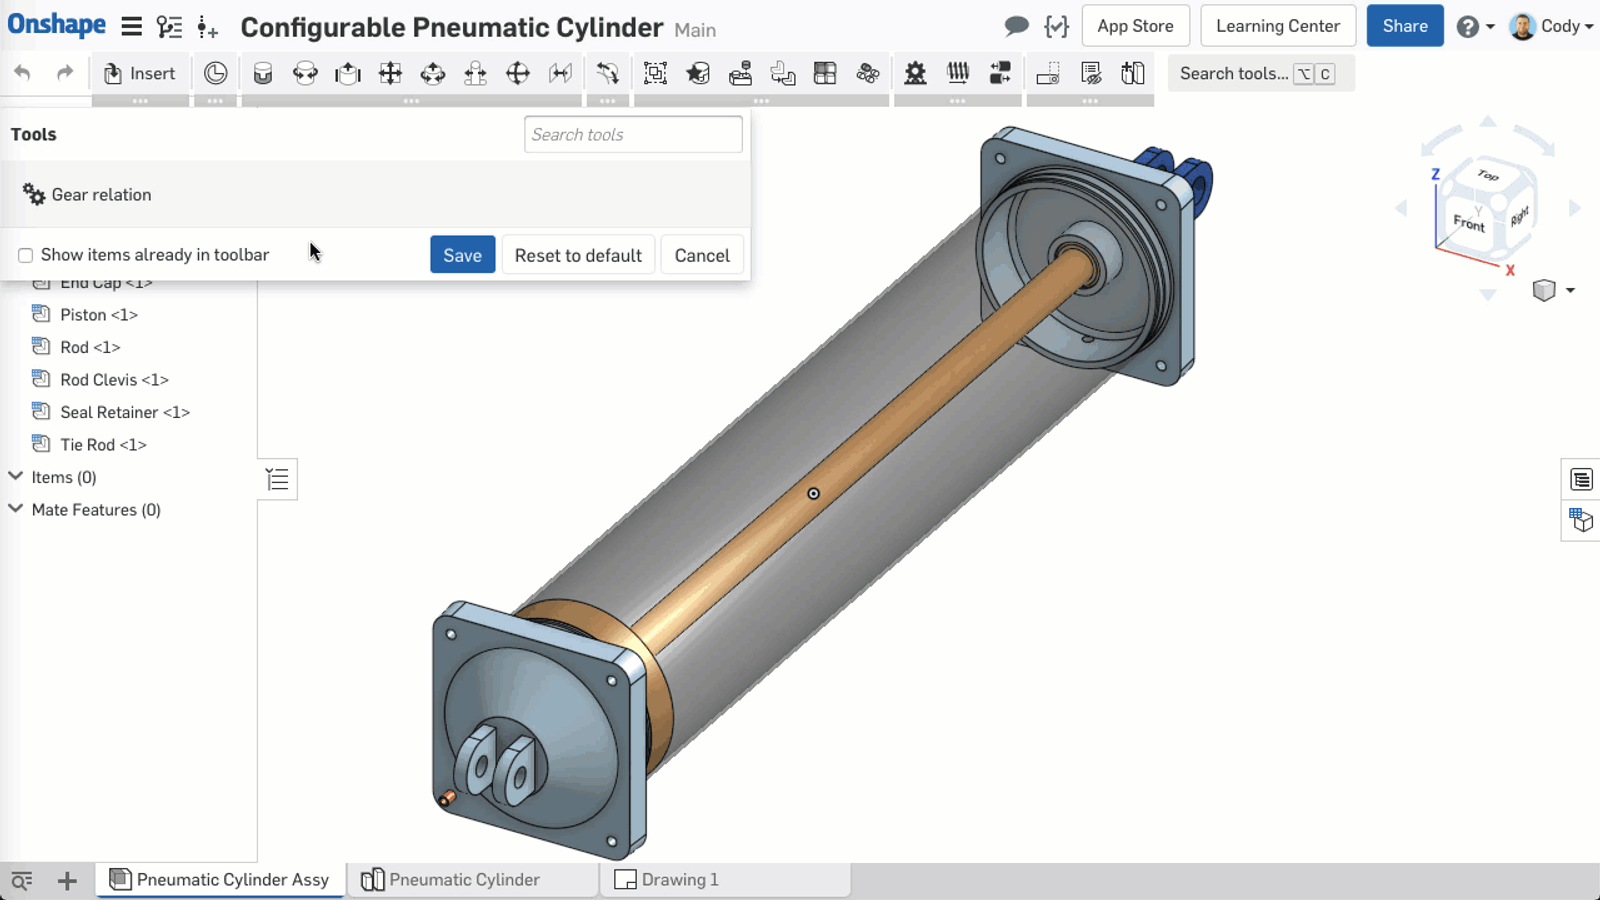Screen dimensions: 1600x900
Task: Open the Cody user account dropdown
Action: [x=1551, y=26]
